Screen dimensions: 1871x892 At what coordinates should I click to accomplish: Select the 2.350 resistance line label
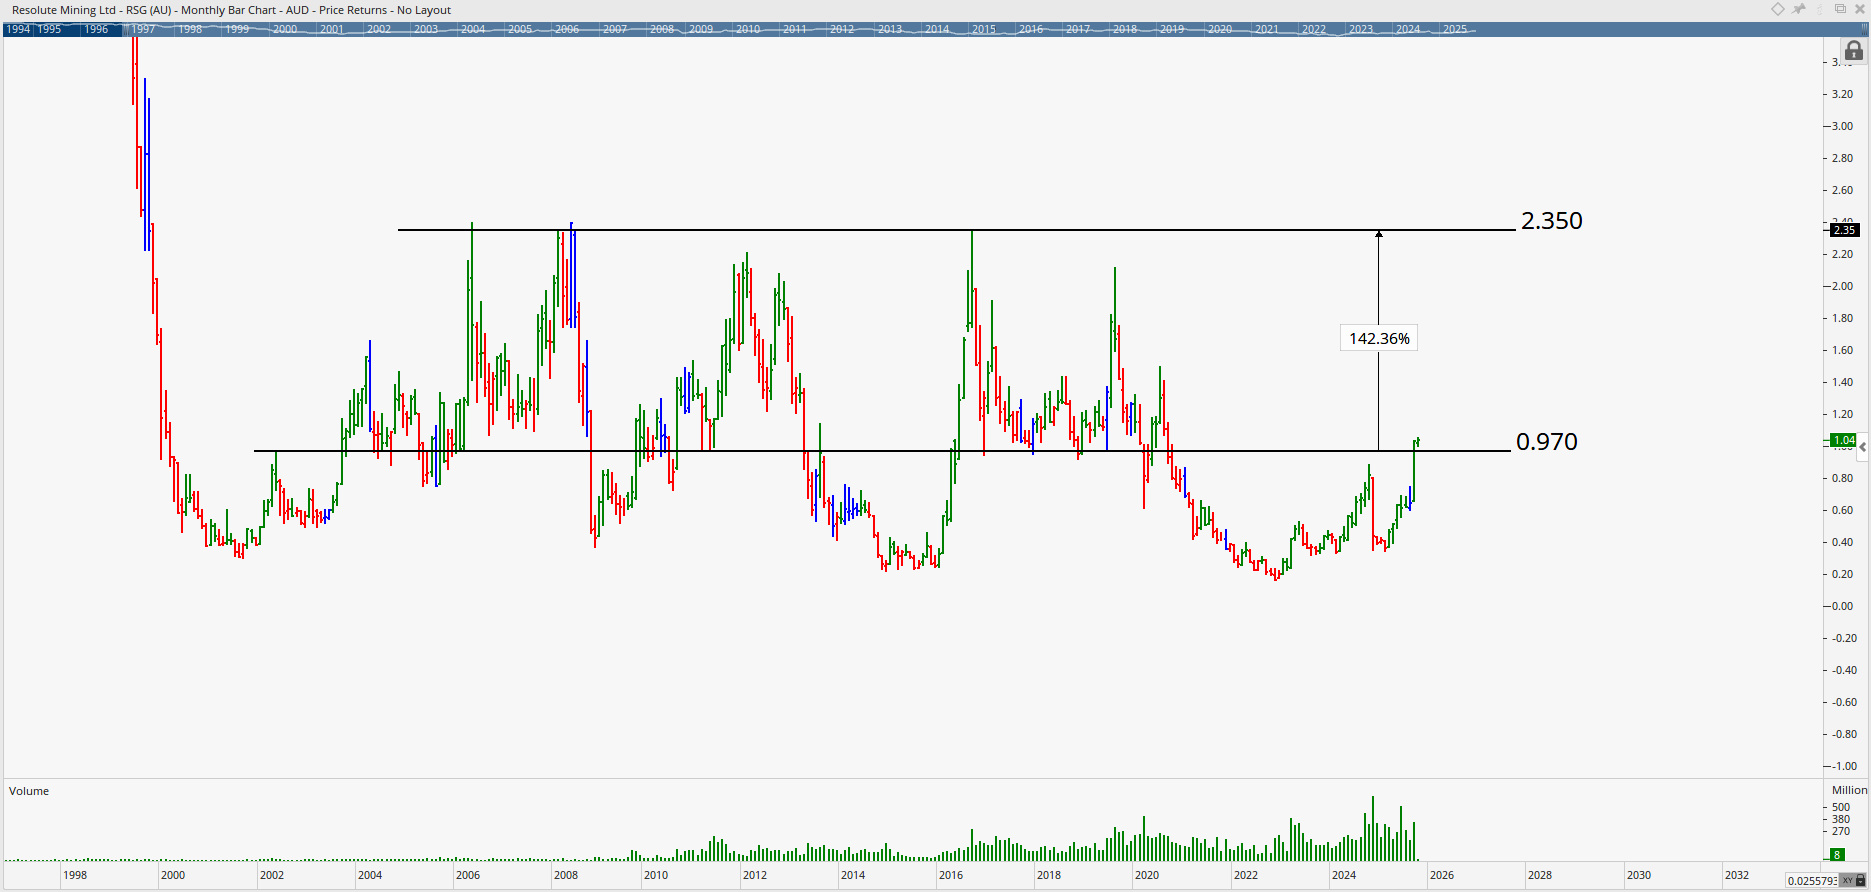1551,221
